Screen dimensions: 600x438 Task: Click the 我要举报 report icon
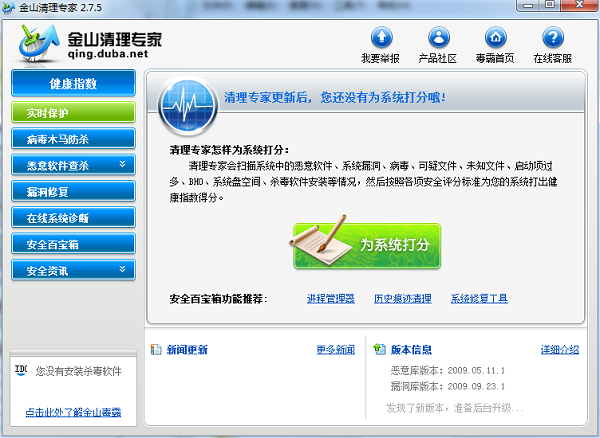pos(381,37)
